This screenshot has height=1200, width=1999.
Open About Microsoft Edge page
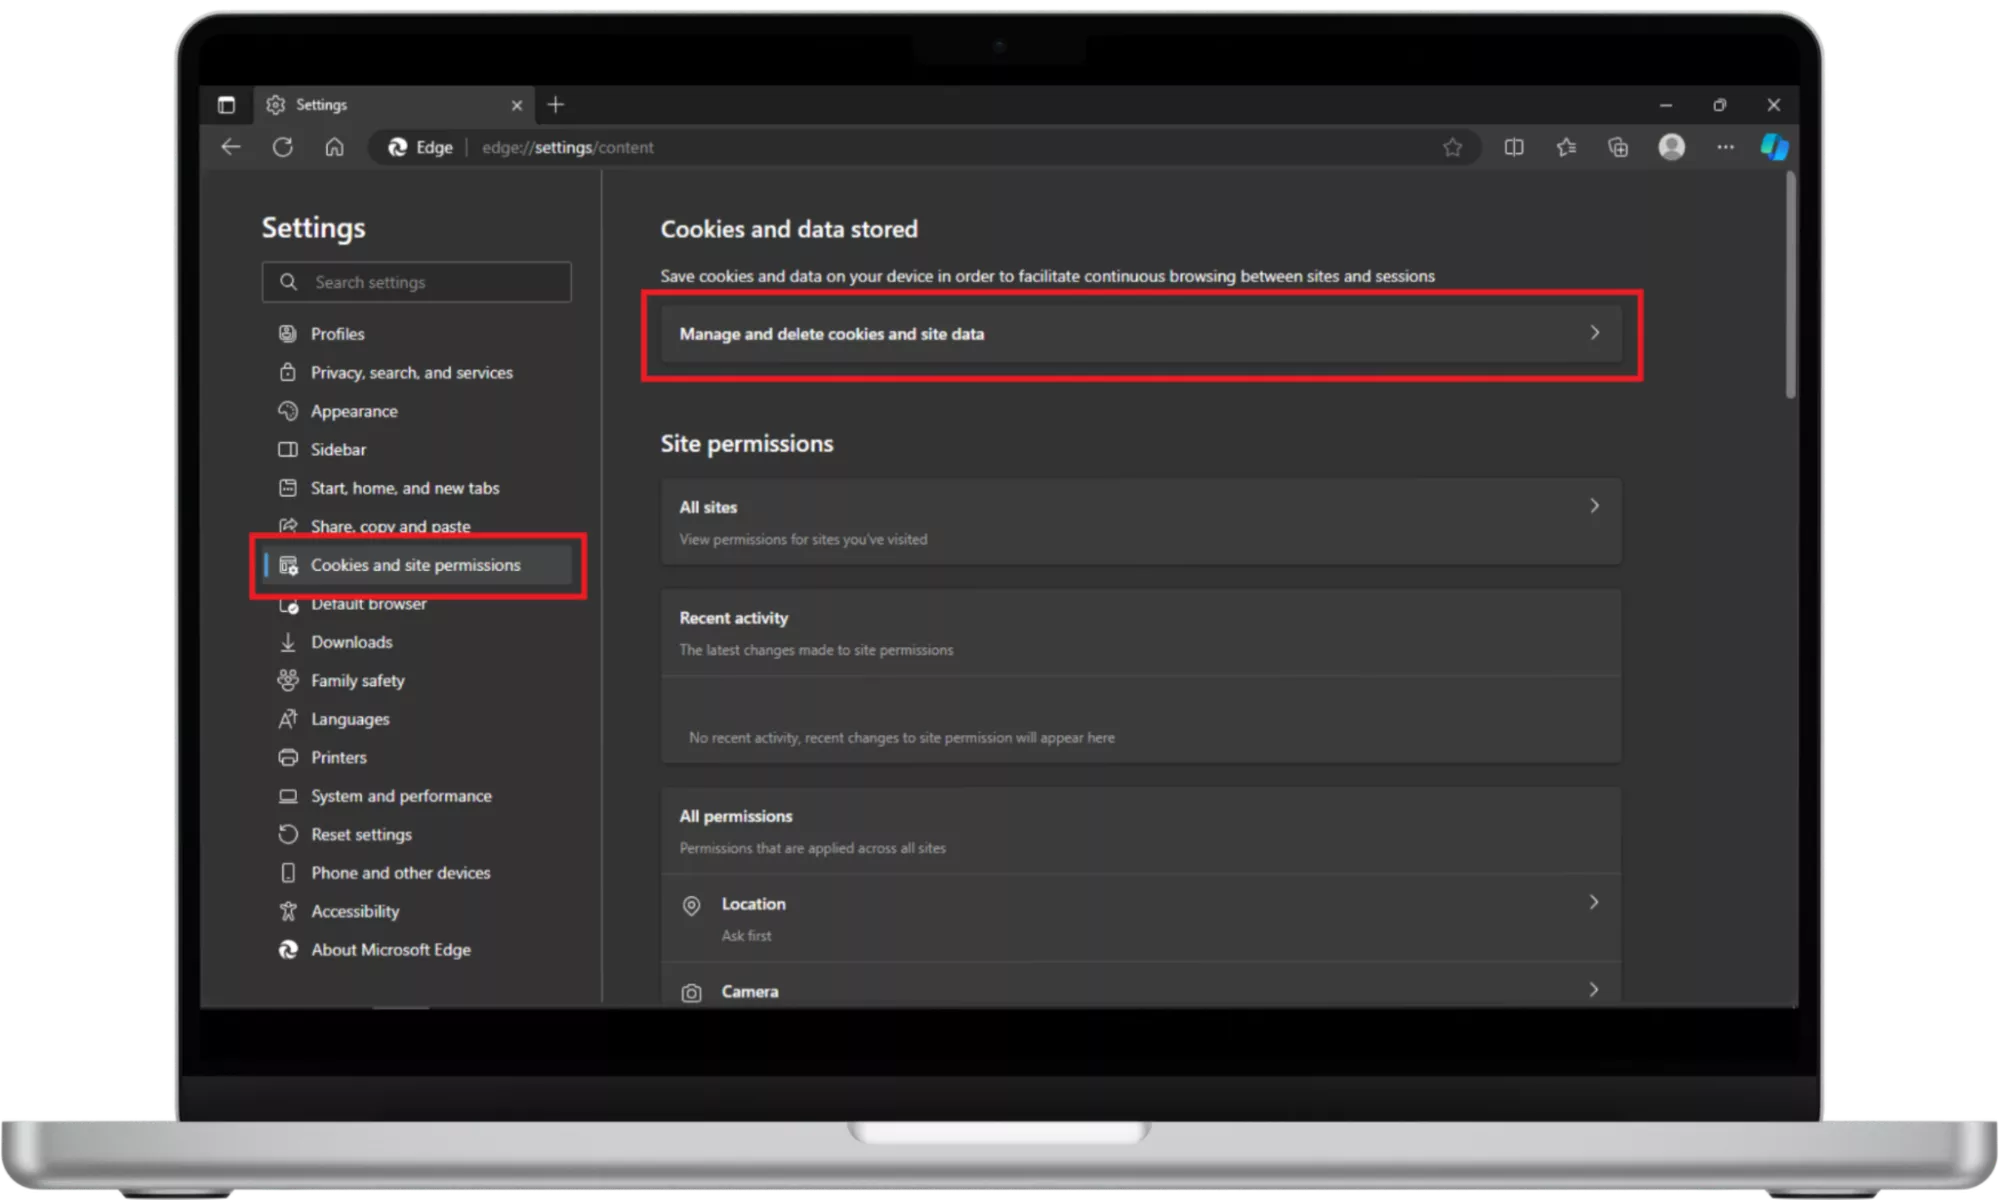(390, 950)
